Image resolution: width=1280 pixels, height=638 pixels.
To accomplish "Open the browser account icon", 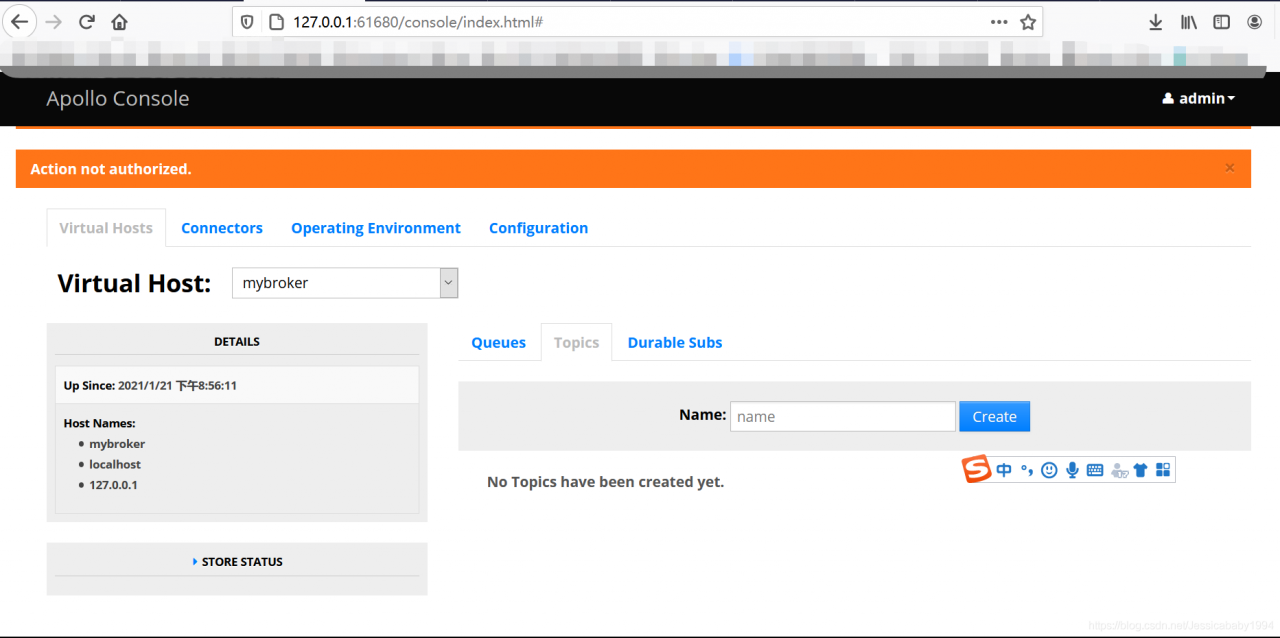I will pos(1255,22).
